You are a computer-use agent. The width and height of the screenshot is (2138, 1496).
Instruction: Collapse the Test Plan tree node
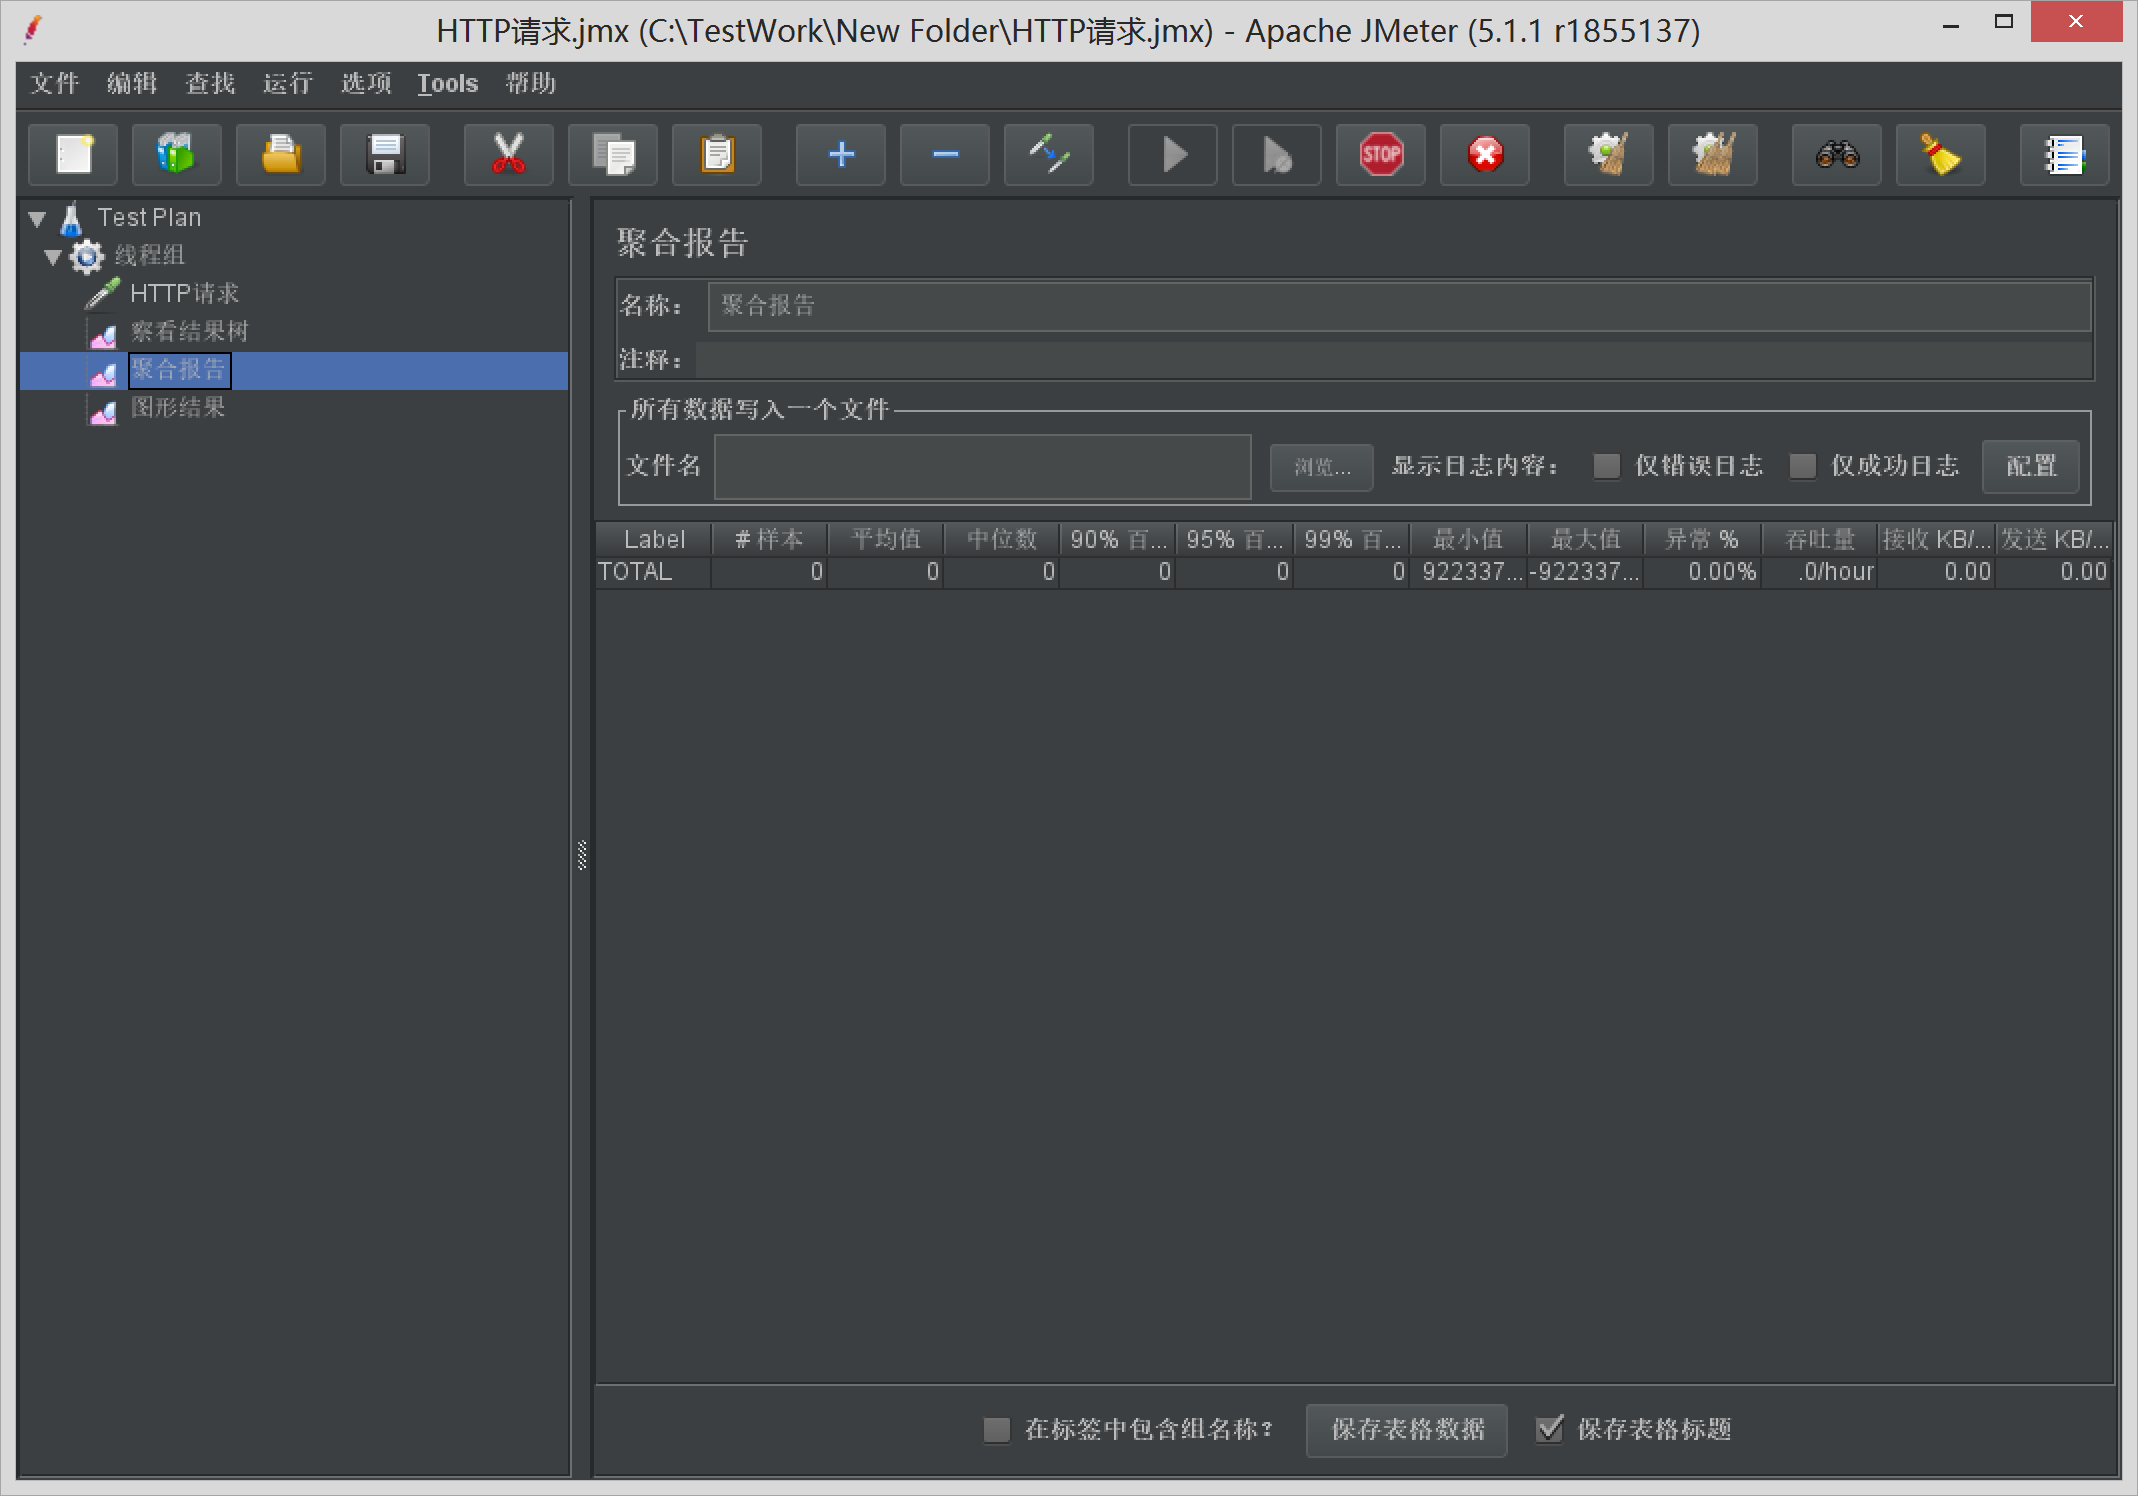pyautogui.click(x=37, y=218)
